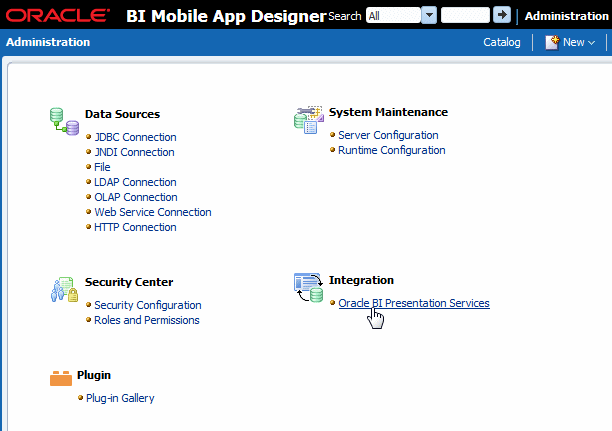Open LDAP Connection settings
612x431 pixels.
pyautogui.click(x=135, y=182)
